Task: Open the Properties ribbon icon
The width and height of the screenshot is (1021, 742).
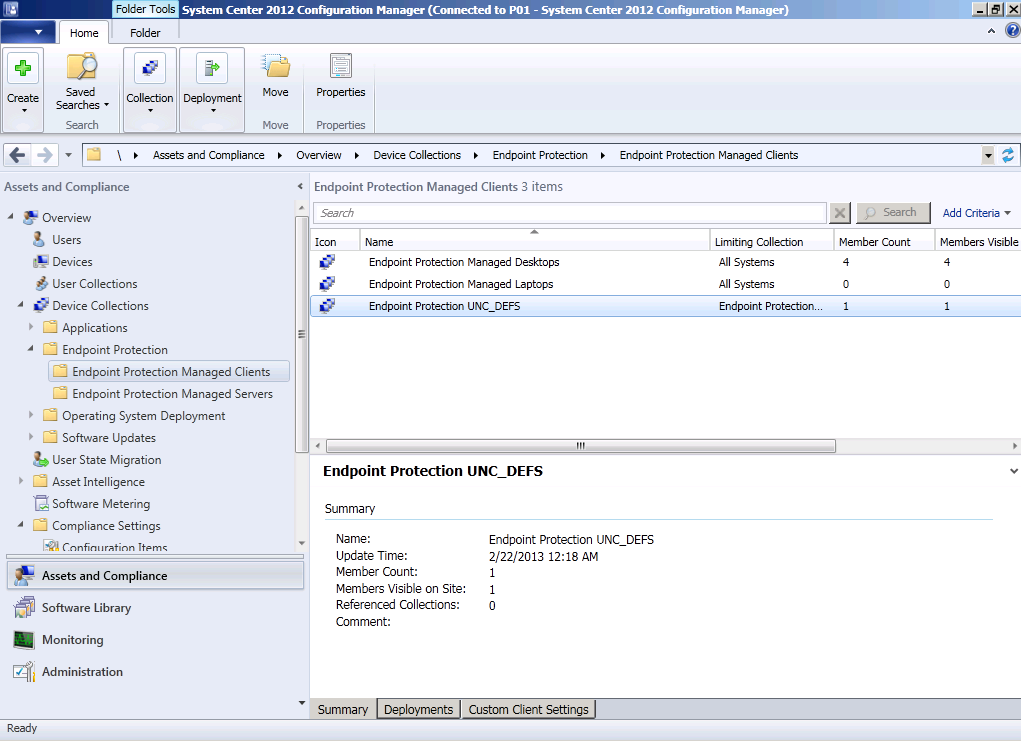Action: pos(341,66)
